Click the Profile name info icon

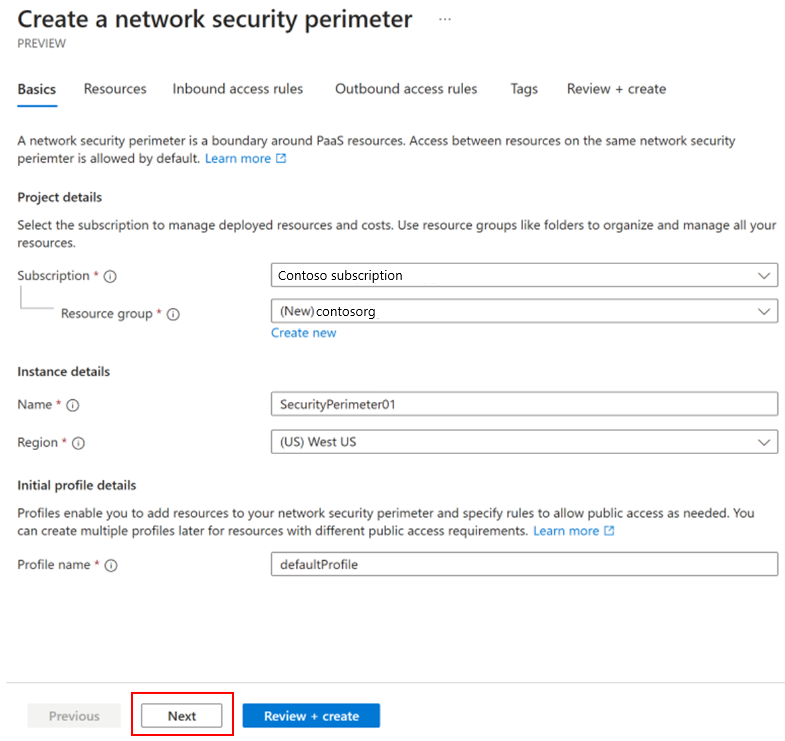pos(111,565)
